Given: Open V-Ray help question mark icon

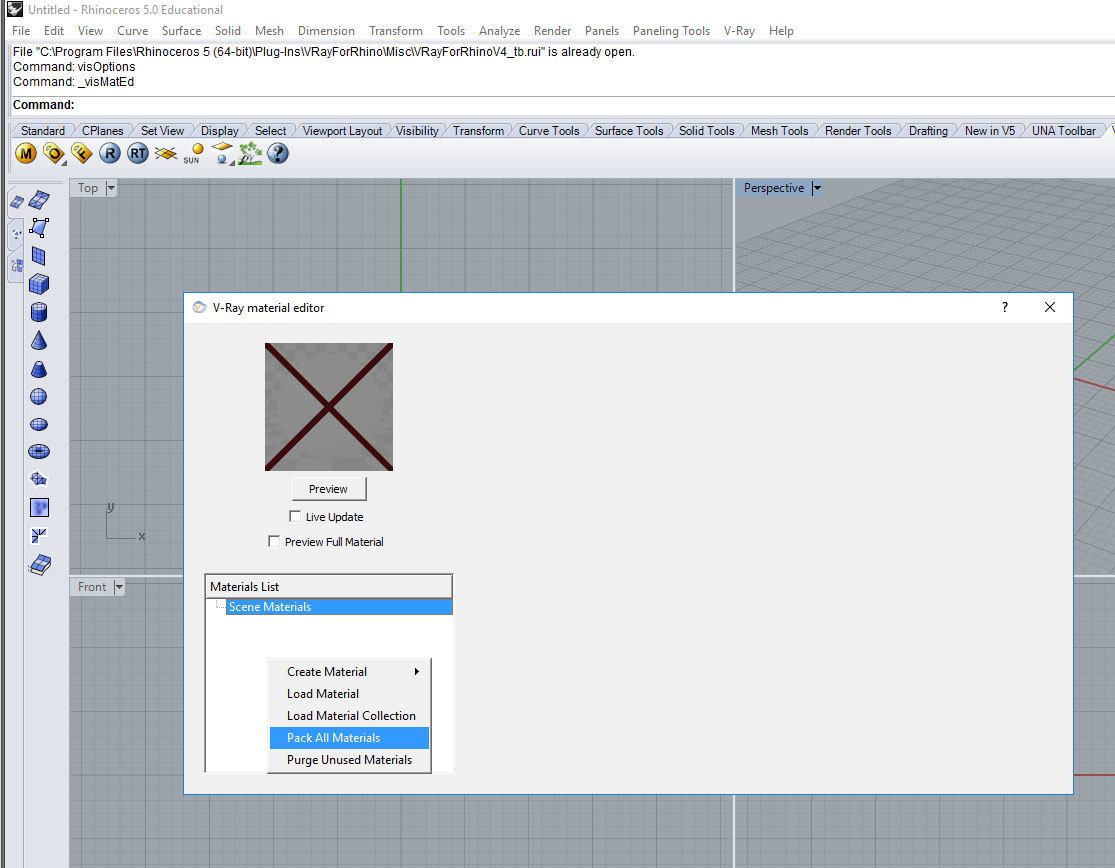Looking at the screenshot, I should coord(278,154).
